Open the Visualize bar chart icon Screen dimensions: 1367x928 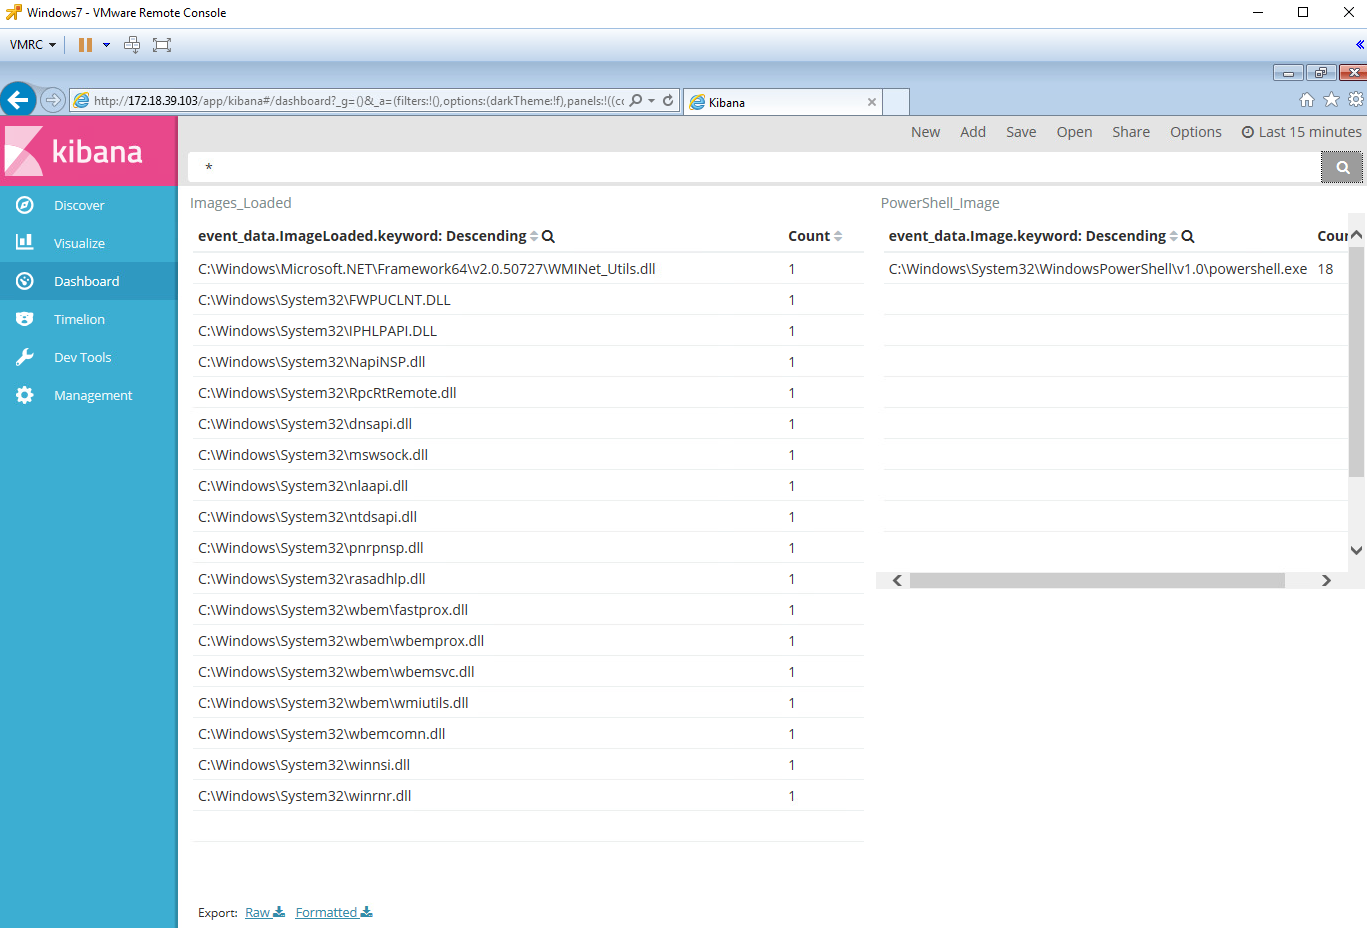pyautogui.click(x=25, y=243)
